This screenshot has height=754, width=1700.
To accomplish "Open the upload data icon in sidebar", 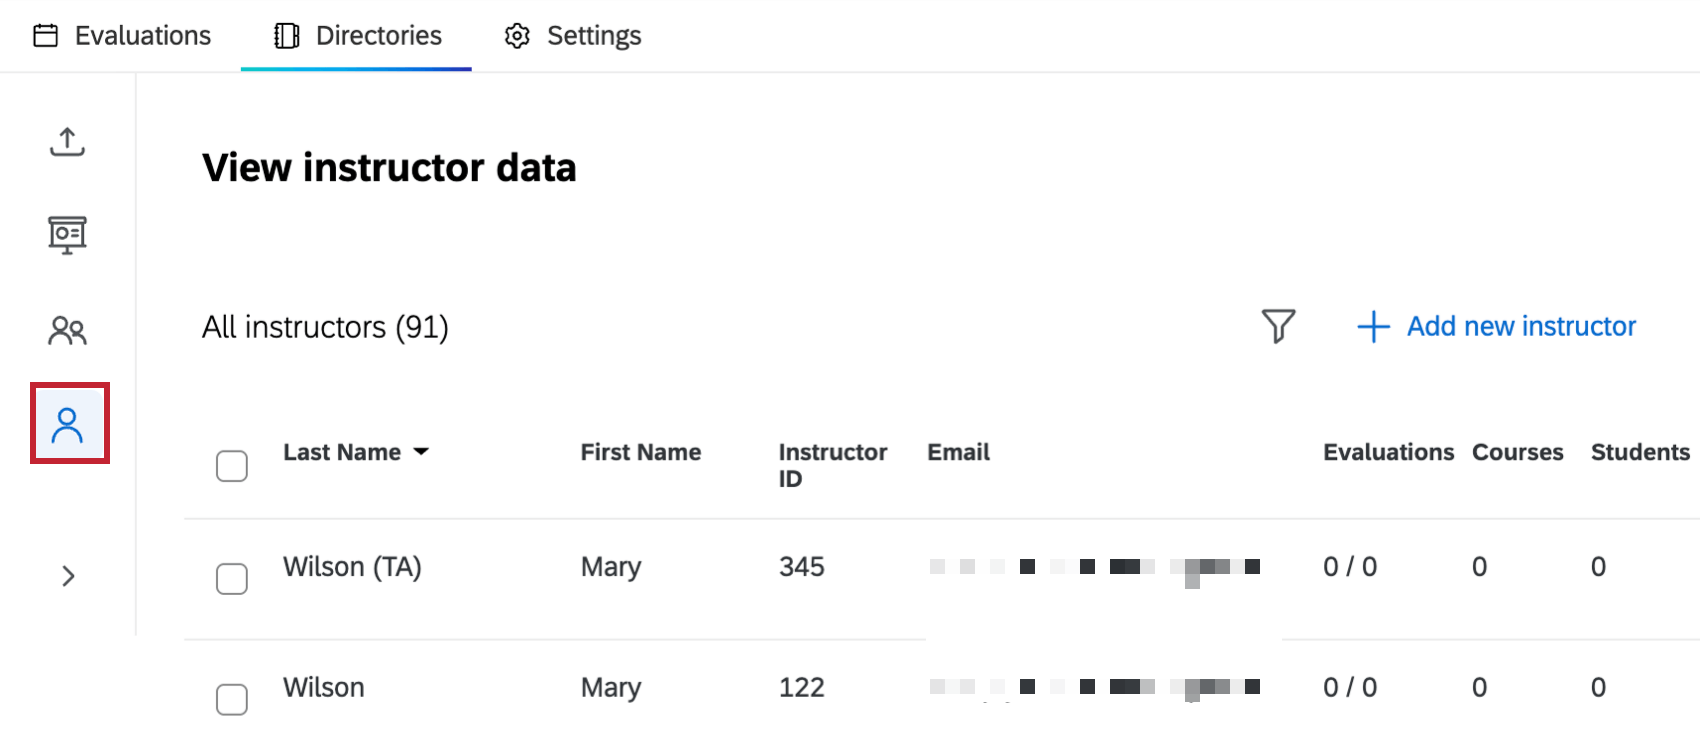I will tap(67, 141).
